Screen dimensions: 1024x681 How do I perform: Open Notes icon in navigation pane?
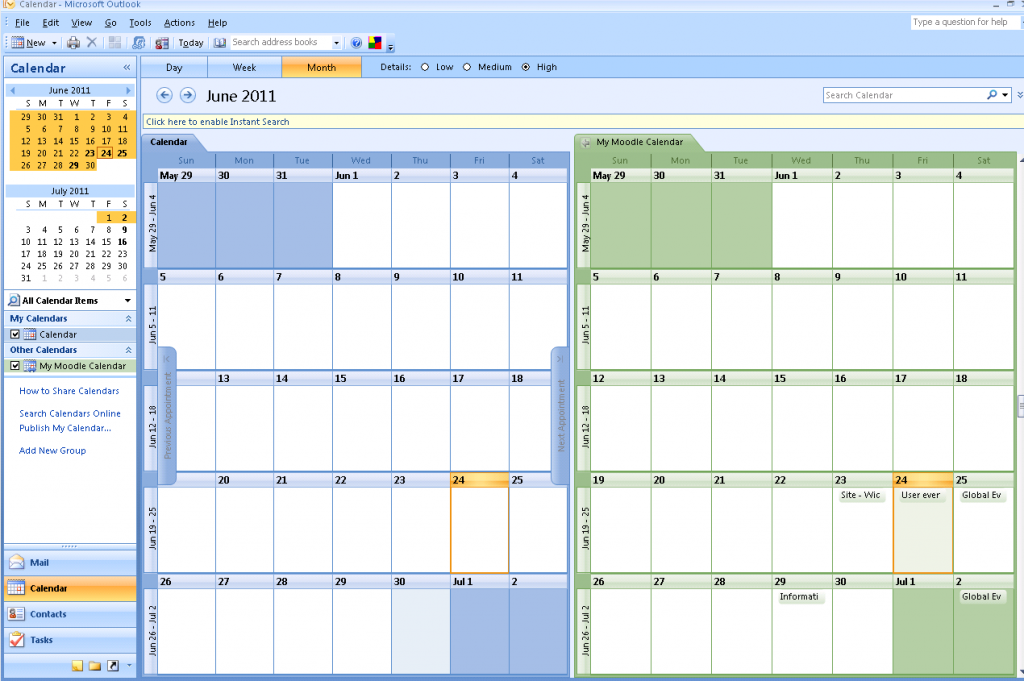(x=78, y=666)
